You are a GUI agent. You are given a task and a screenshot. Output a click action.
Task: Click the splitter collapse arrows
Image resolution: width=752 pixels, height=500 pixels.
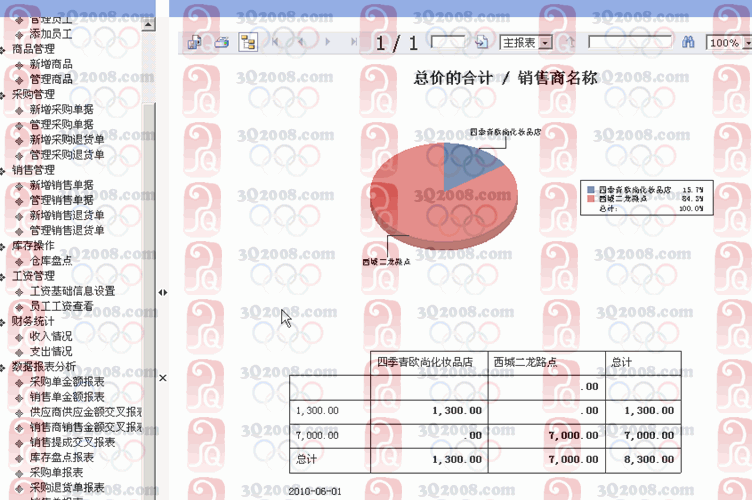coord(163,292)
